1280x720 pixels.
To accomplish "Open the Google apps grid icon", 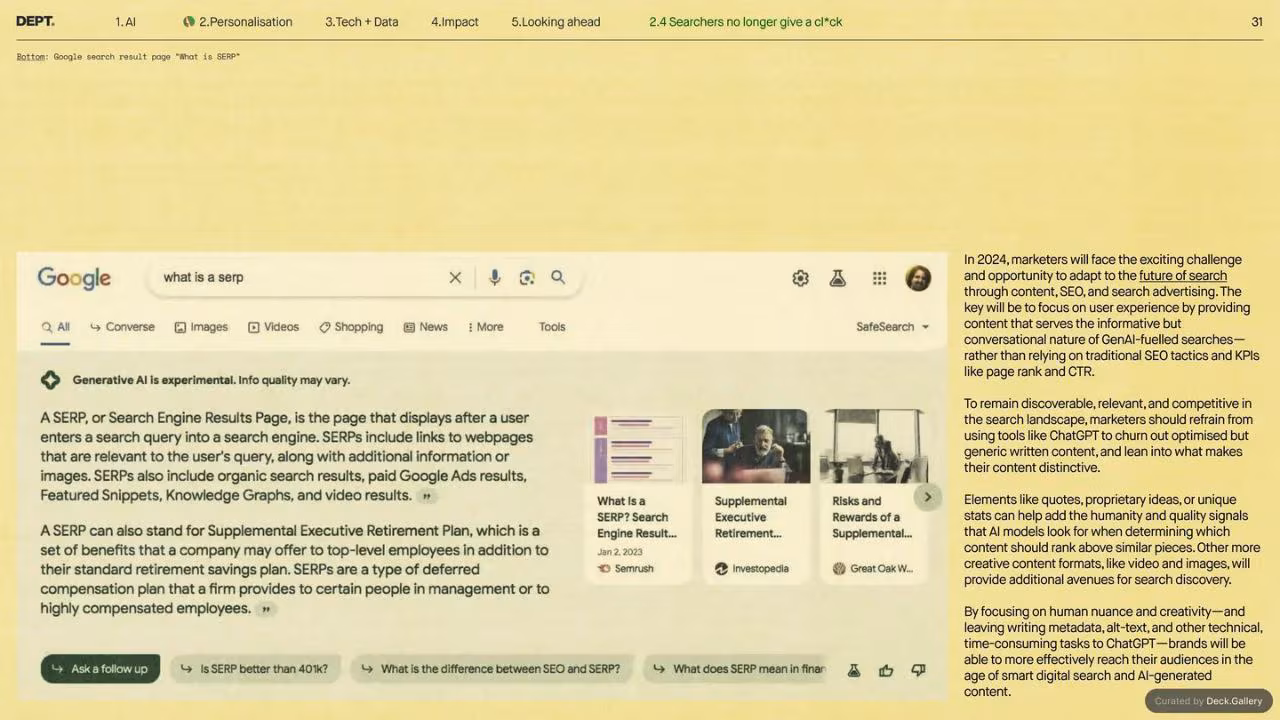I will point(879,279).
